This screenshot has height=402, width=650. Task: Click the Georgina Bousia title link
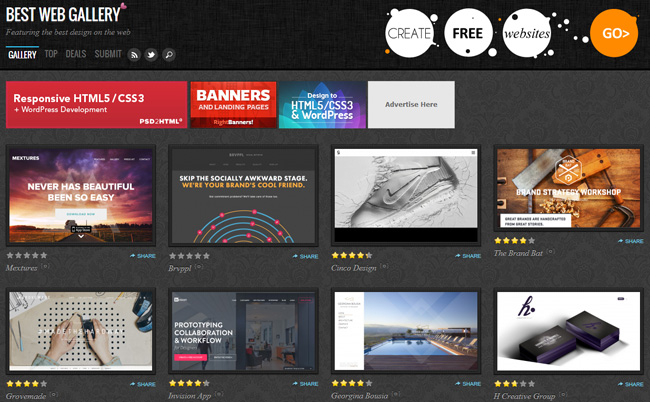coord(359,396)
